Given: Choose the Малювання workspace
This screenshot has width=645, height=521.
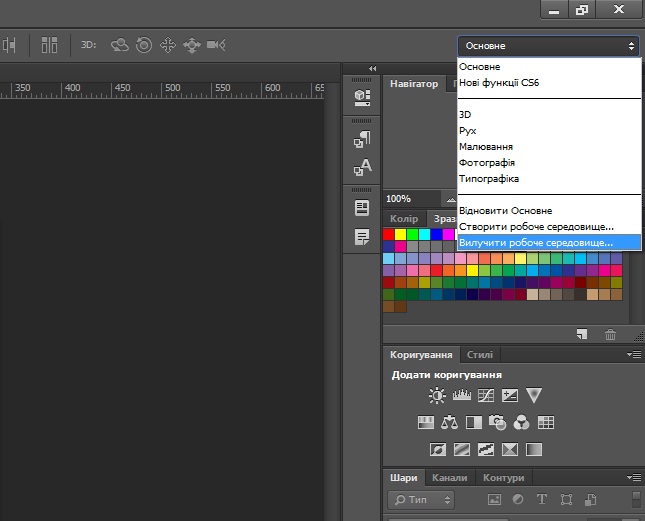Looking at the screenshot, I should [x=549, y=147].
